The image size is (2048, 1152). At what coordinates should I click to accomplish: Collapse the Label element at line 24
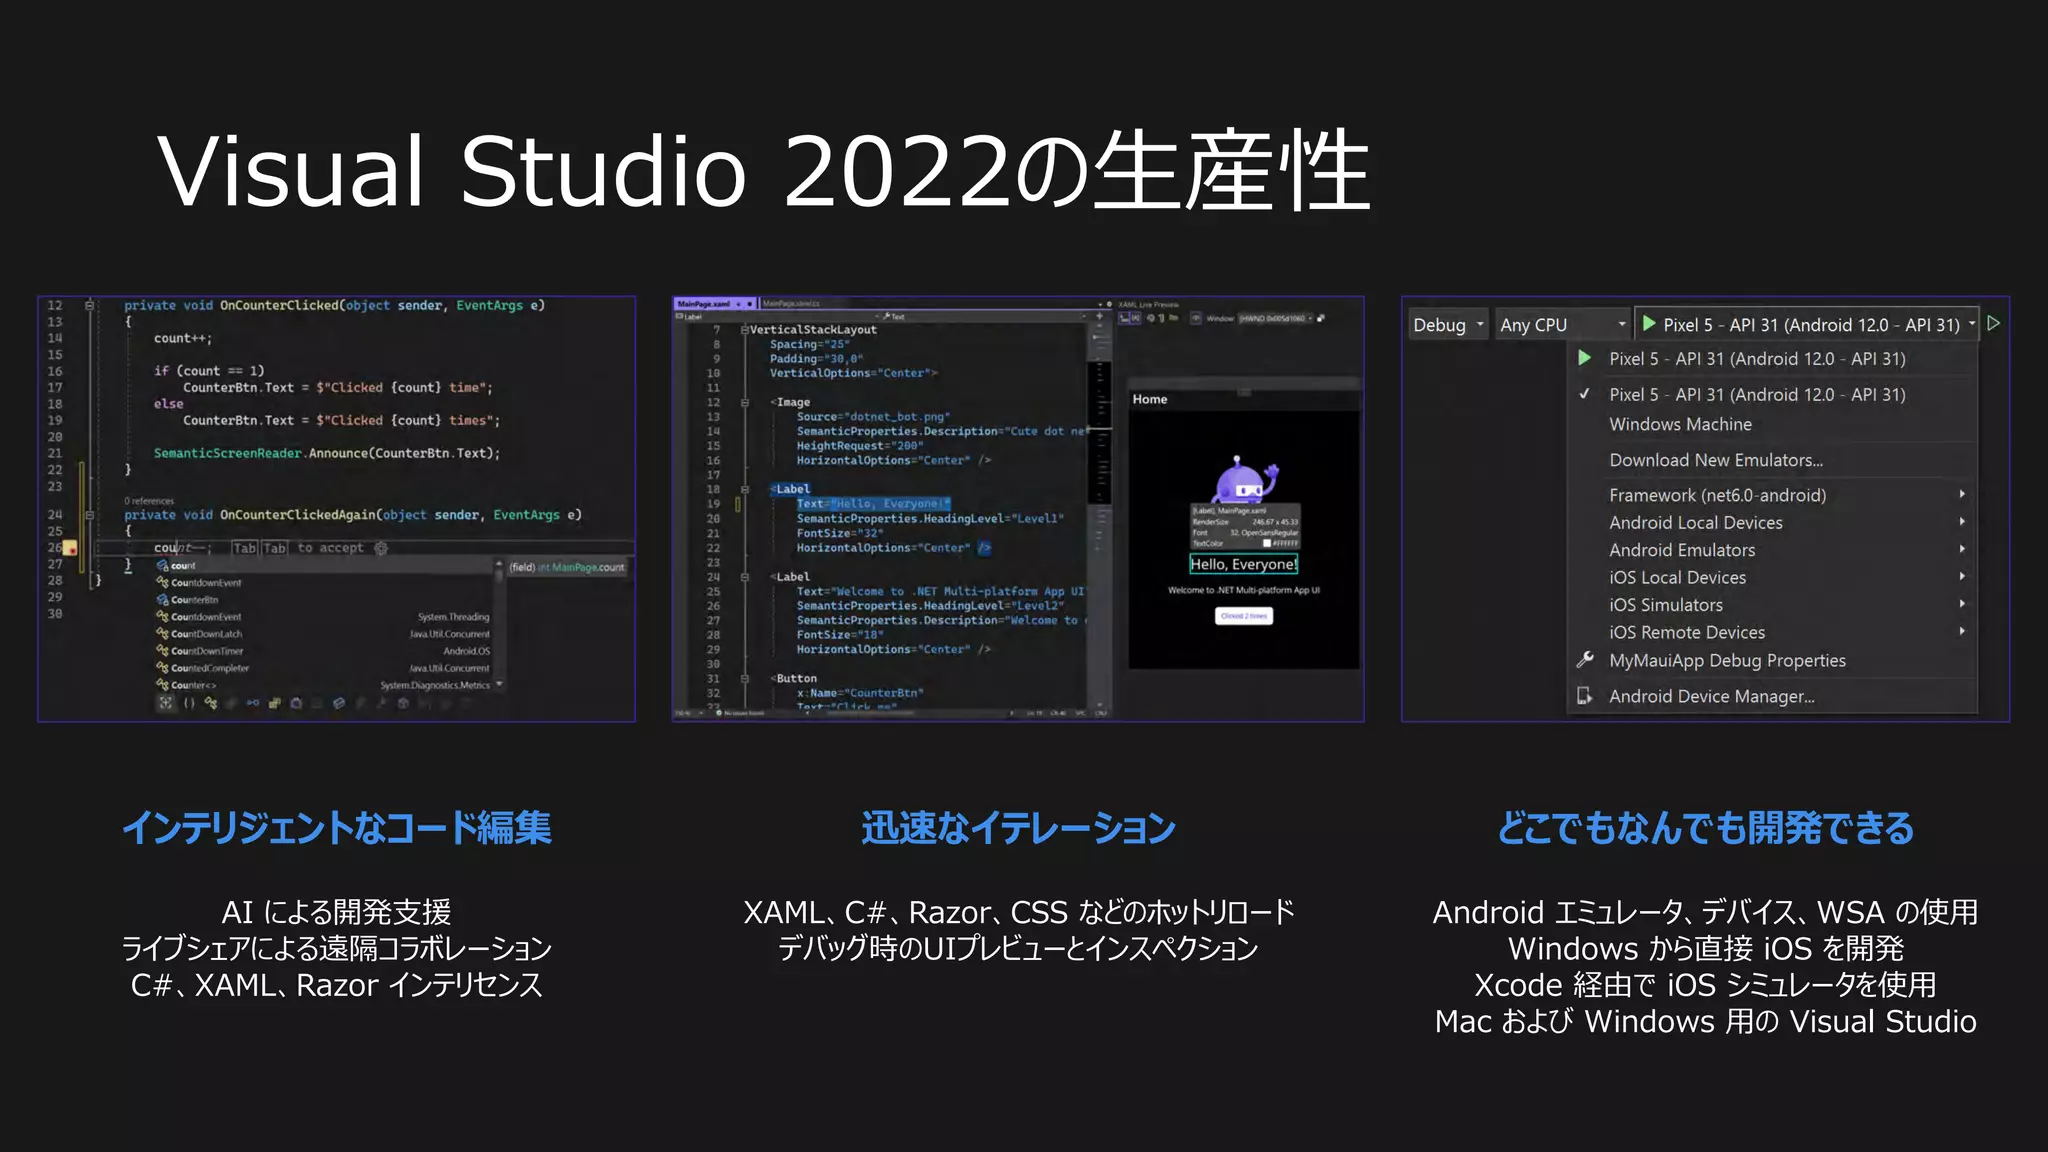(744, 577)
